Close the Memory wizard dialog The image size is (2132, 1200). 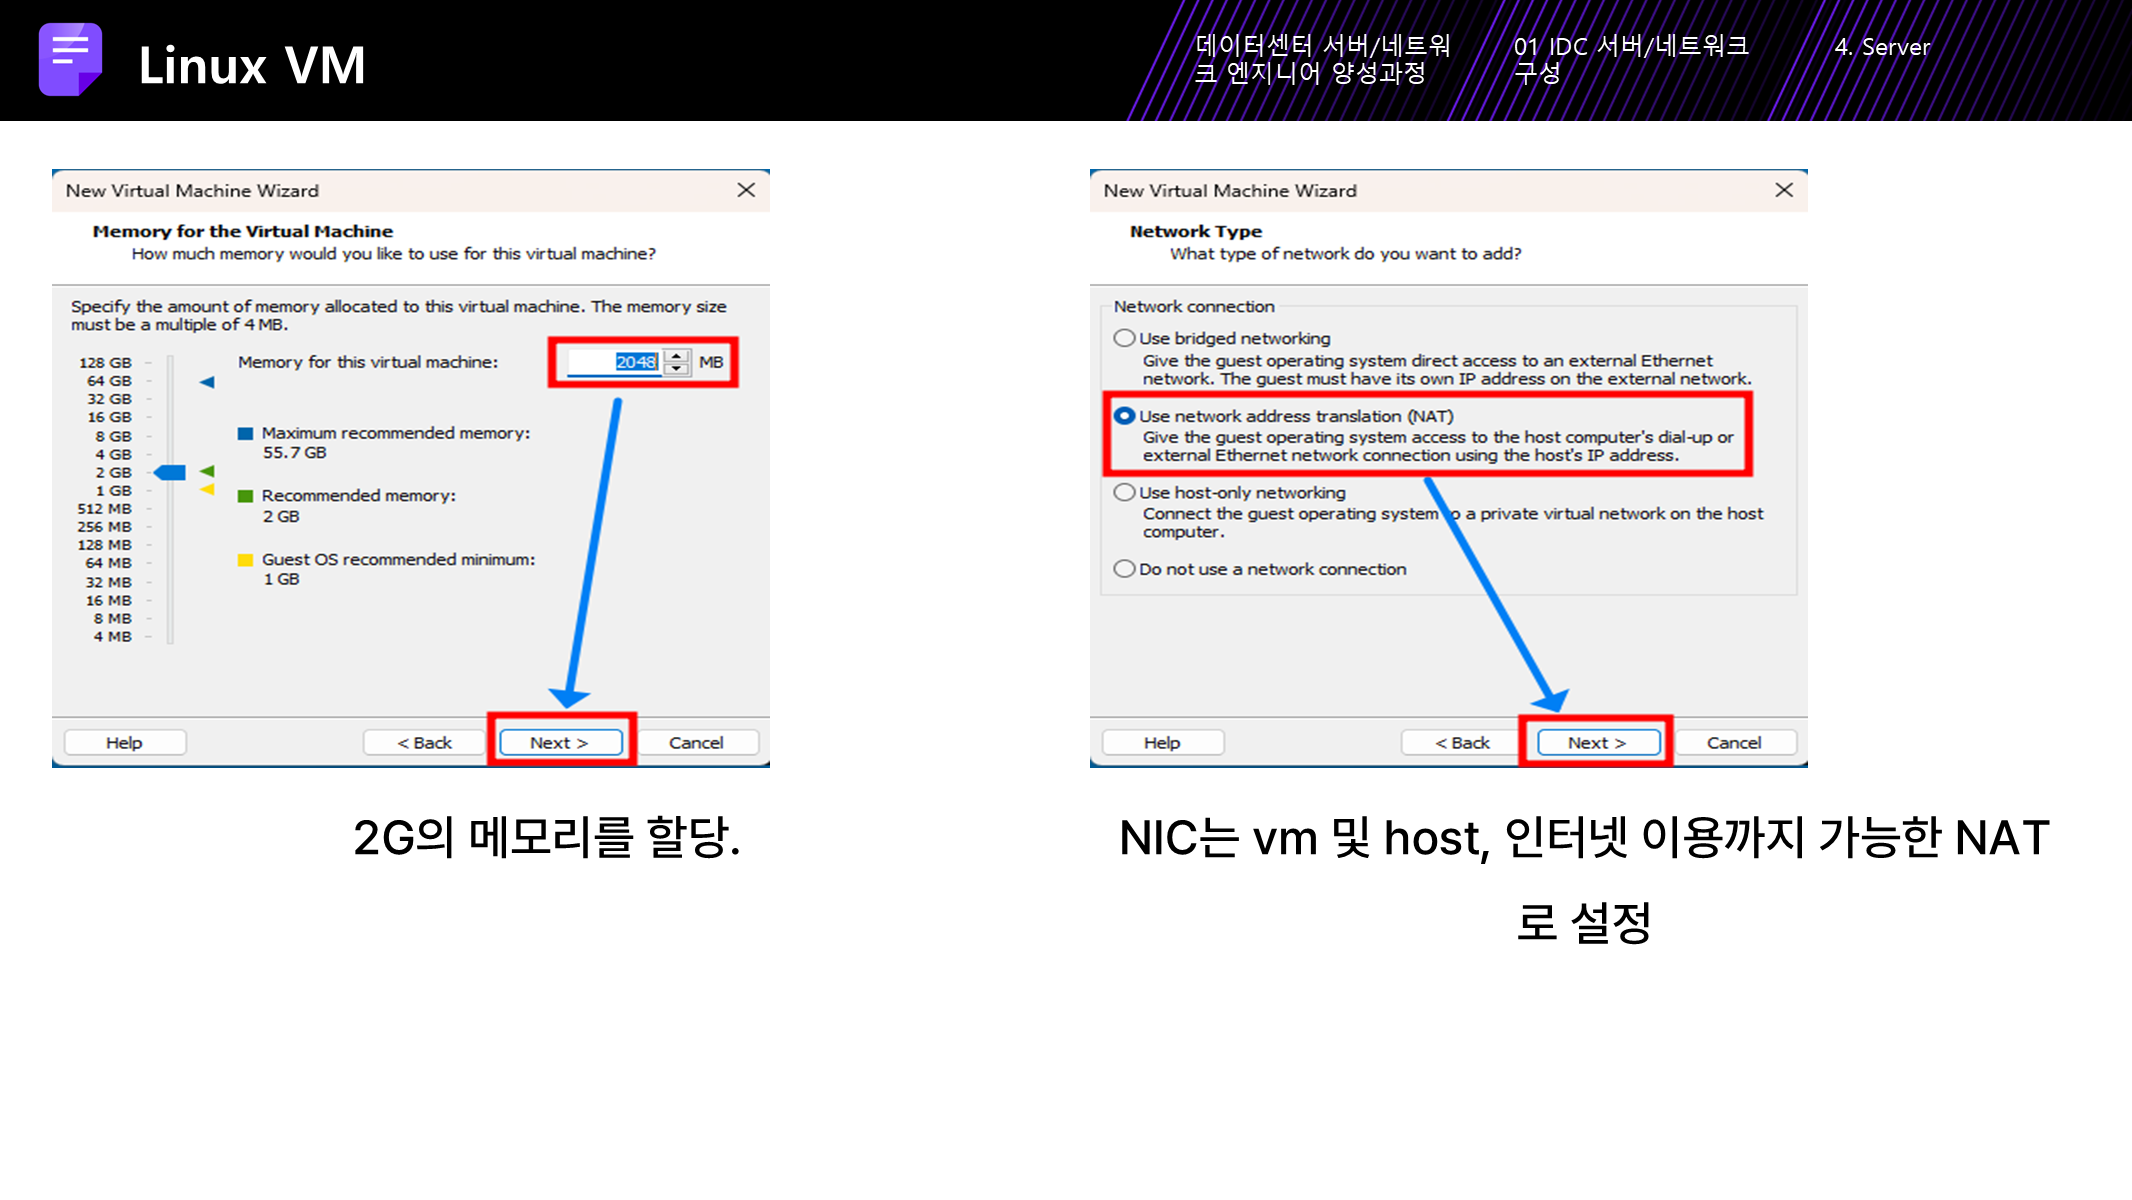pos(746,190)
